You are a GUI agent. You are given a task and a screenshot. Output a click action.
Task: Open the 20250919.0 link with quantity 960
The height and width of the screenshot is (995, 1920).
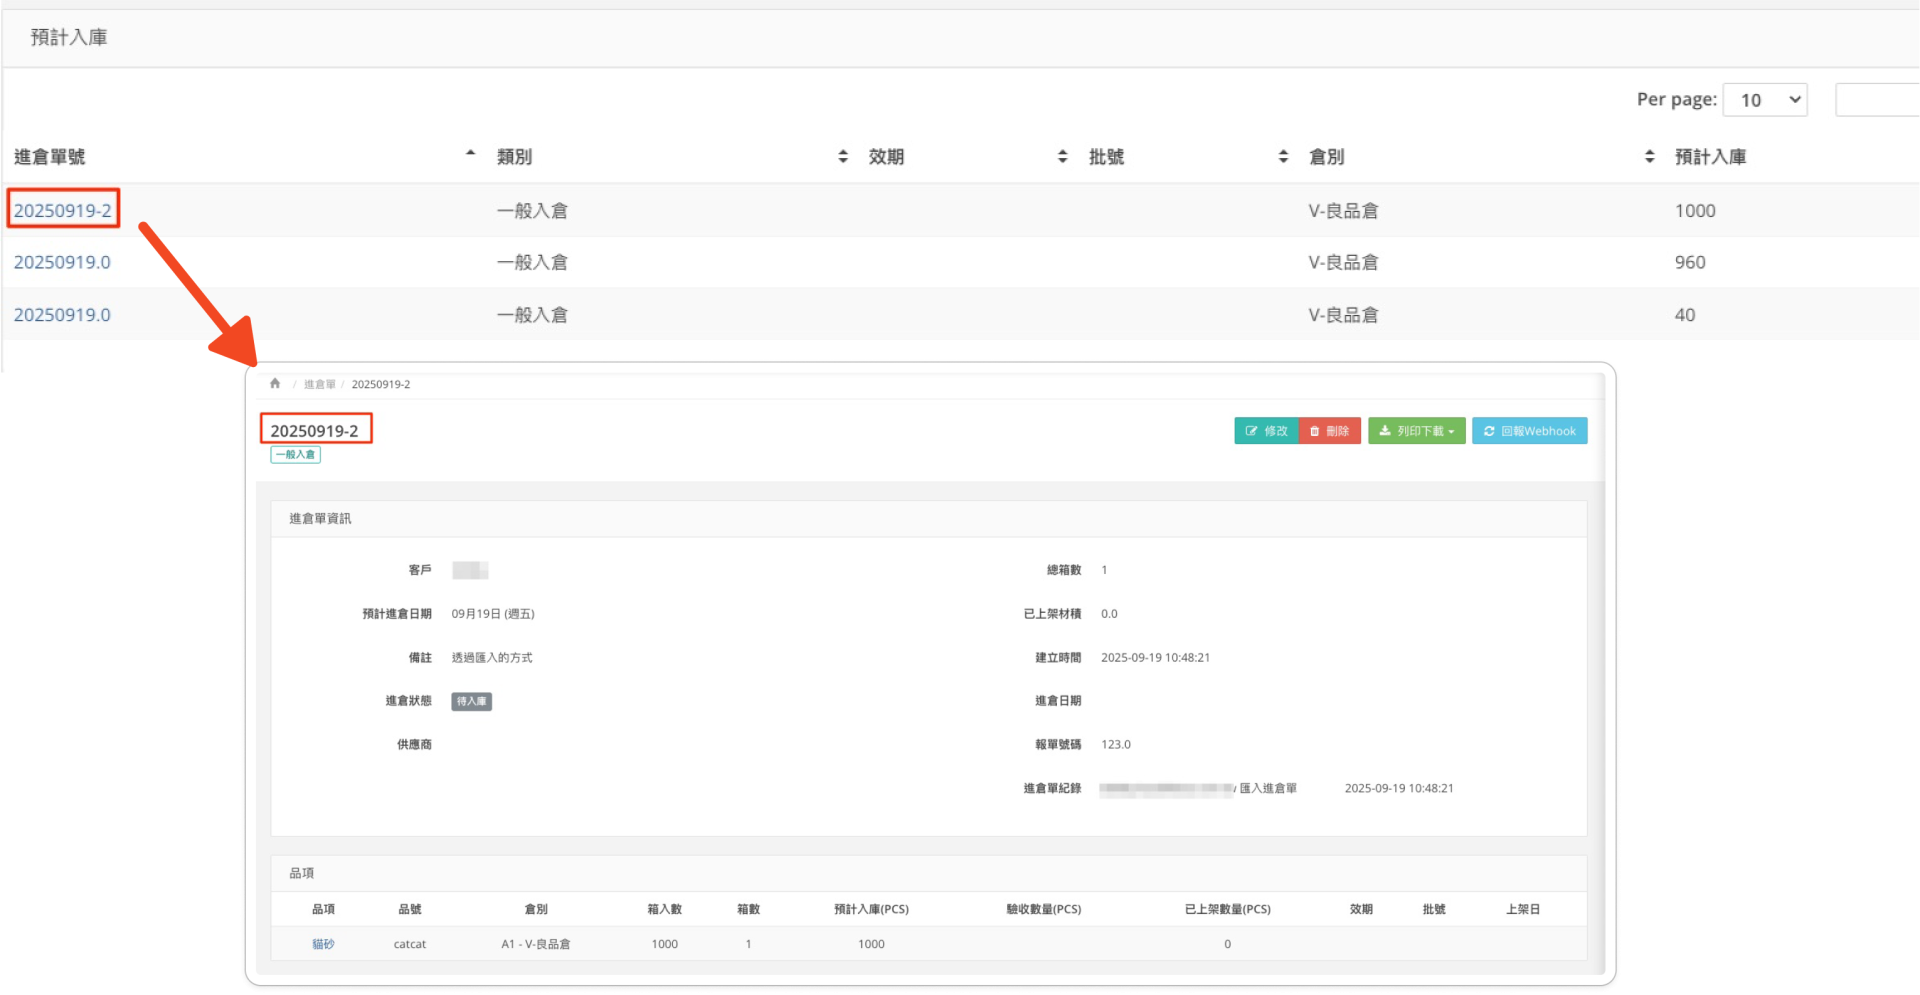[62, 263]
